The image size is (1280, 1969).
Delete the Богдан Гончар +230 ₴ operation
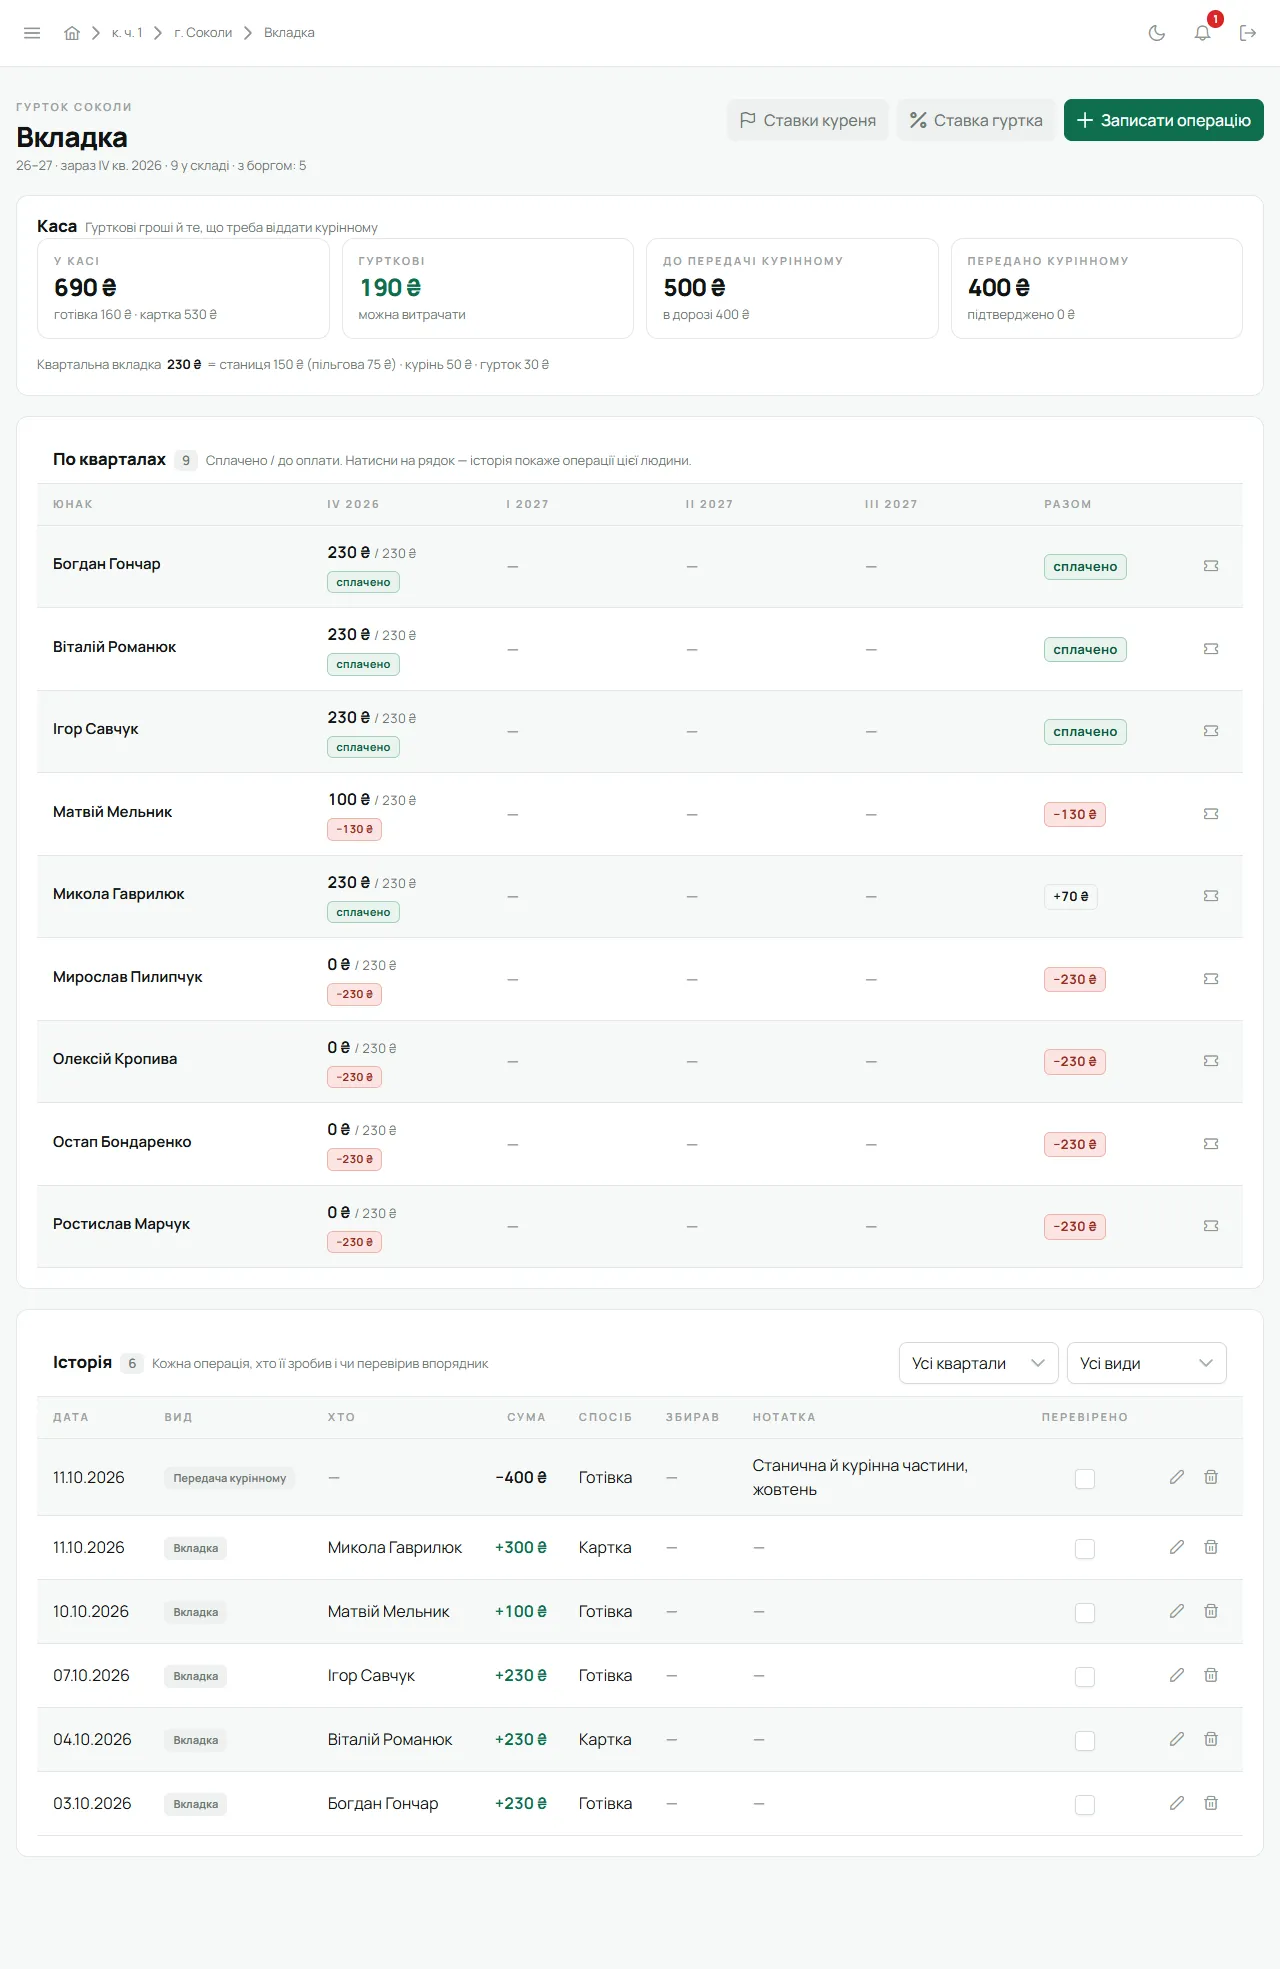coord(1211,1803)
